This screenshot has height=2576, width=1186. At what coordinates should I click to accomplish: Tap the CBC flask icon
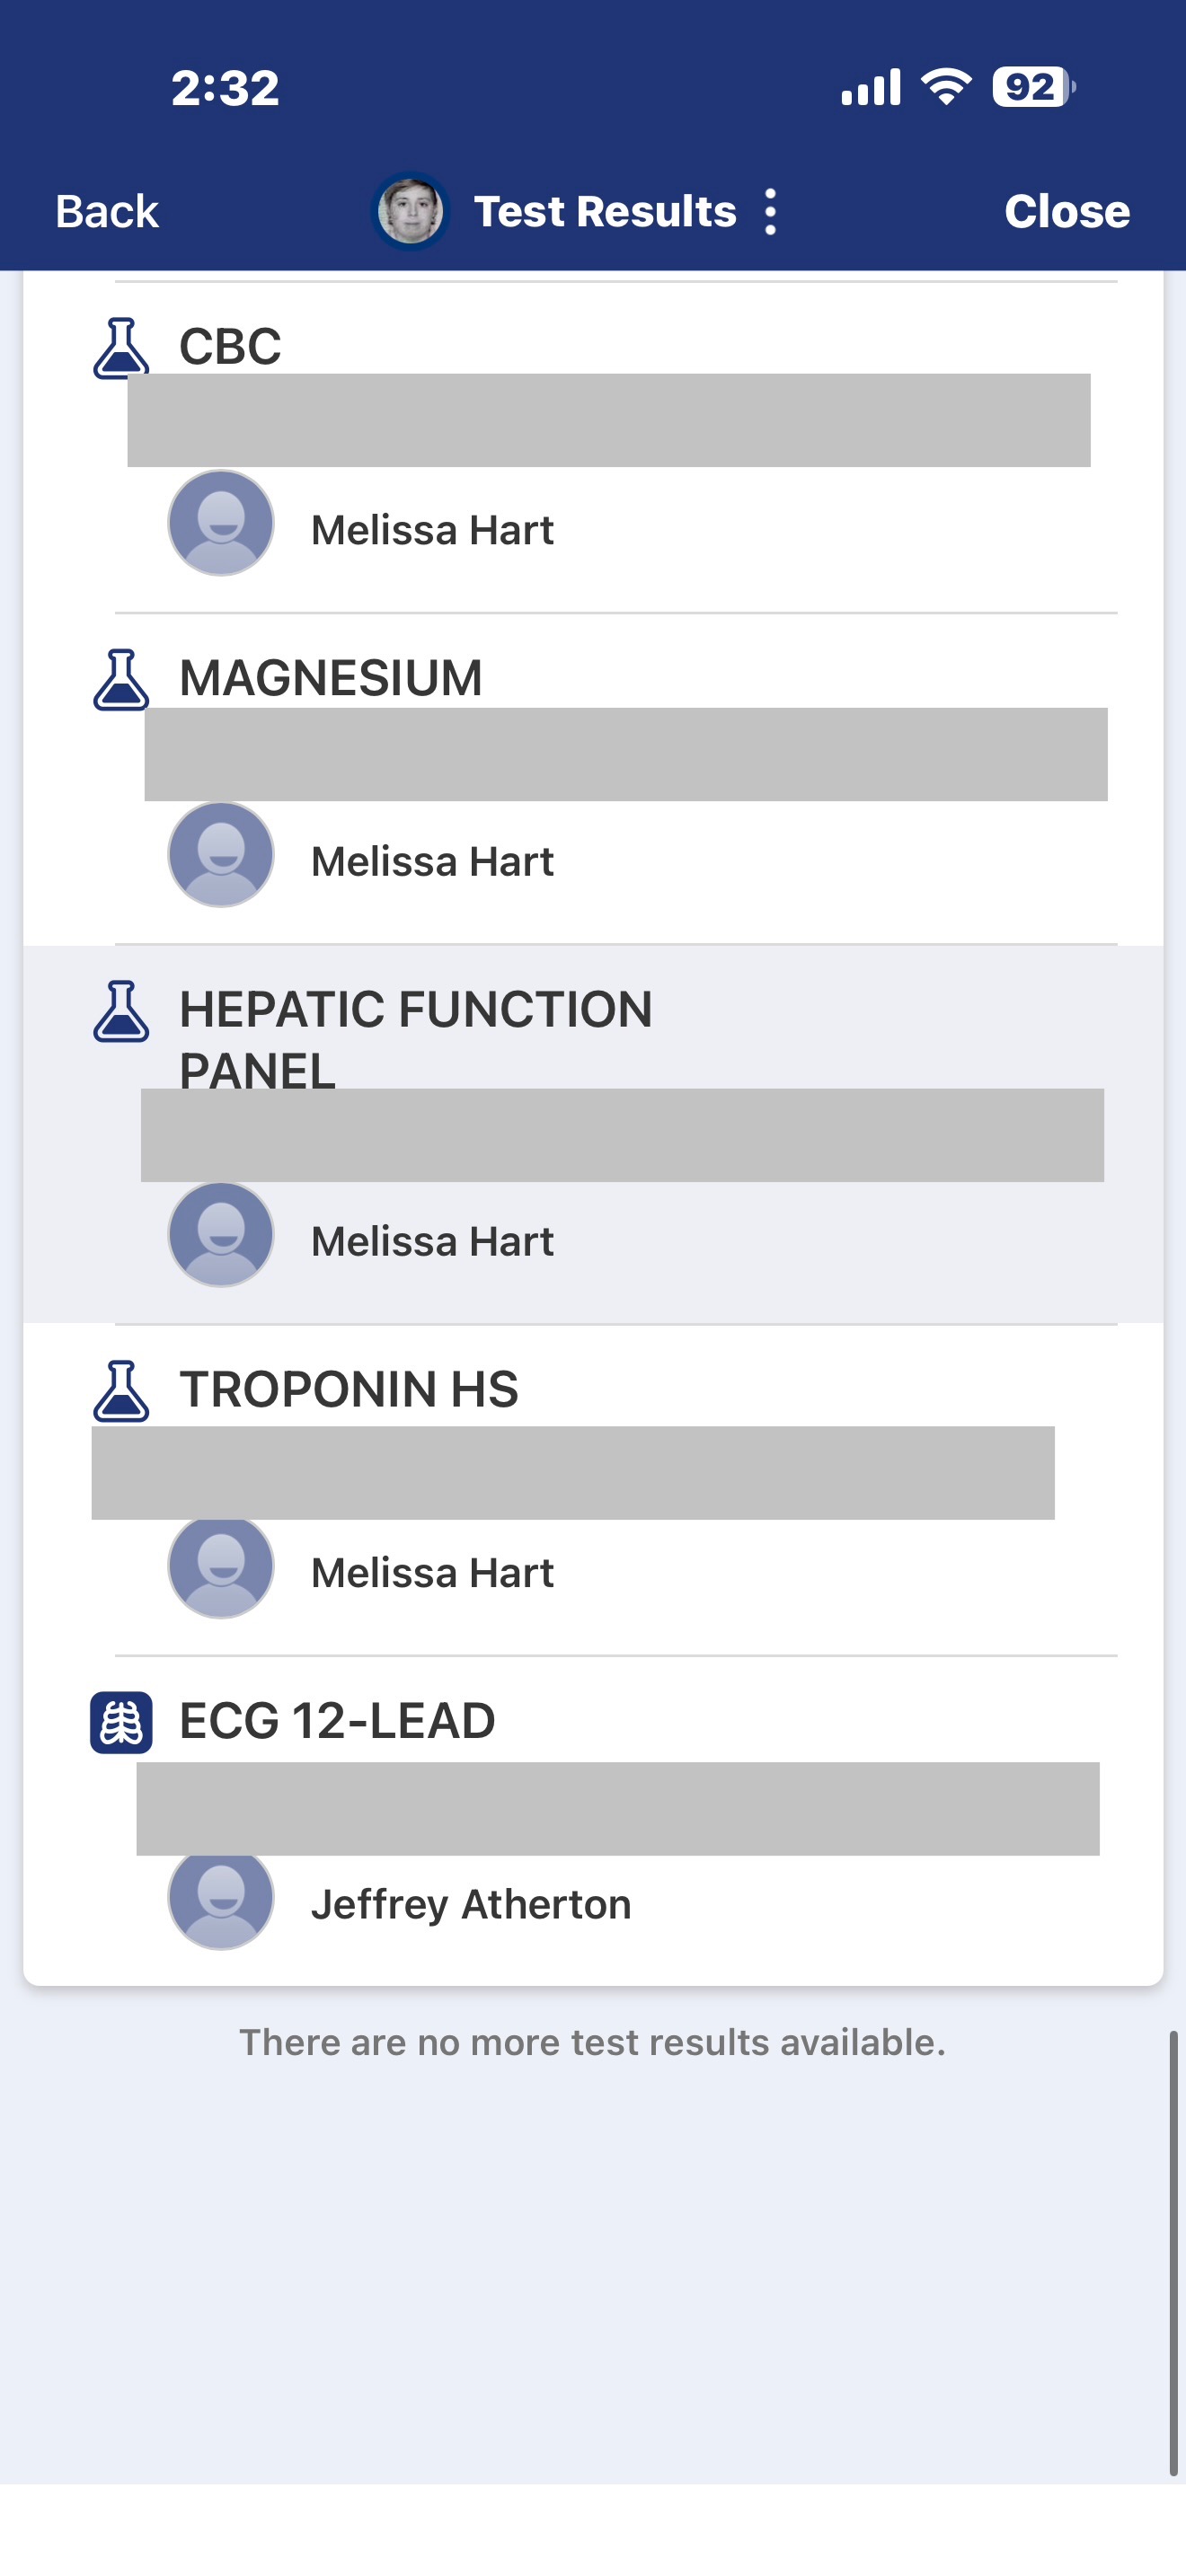(121, 348)
